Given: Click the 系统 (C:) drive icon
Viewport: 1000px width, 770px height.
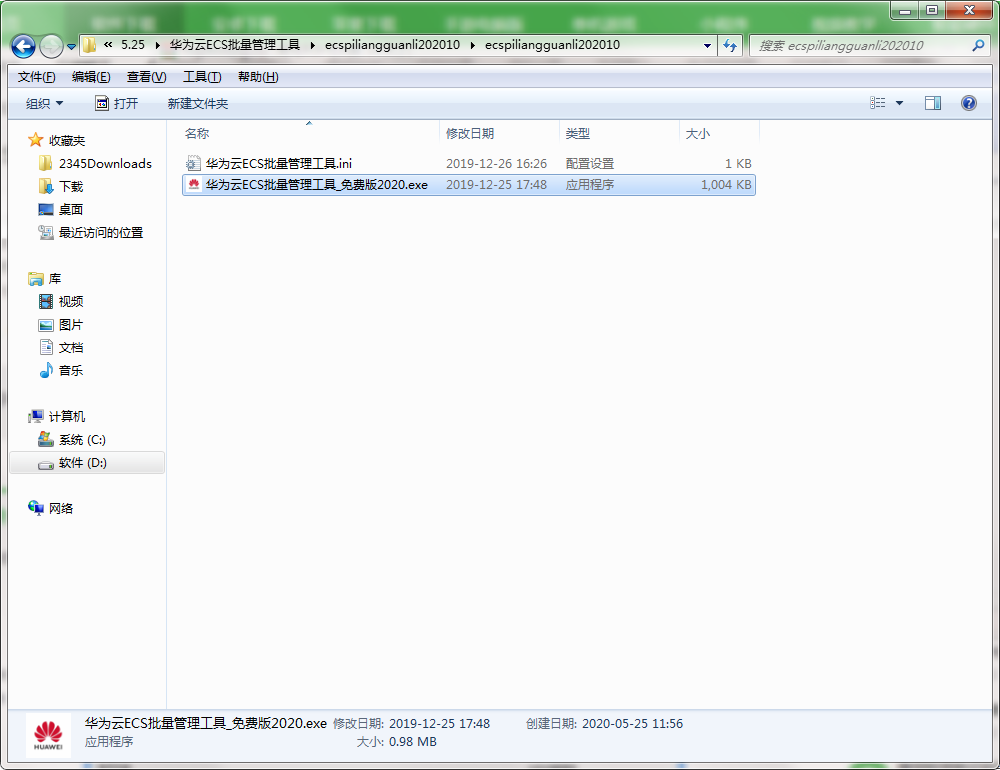Looking at the screenshot, I should [x=45, y=439].
